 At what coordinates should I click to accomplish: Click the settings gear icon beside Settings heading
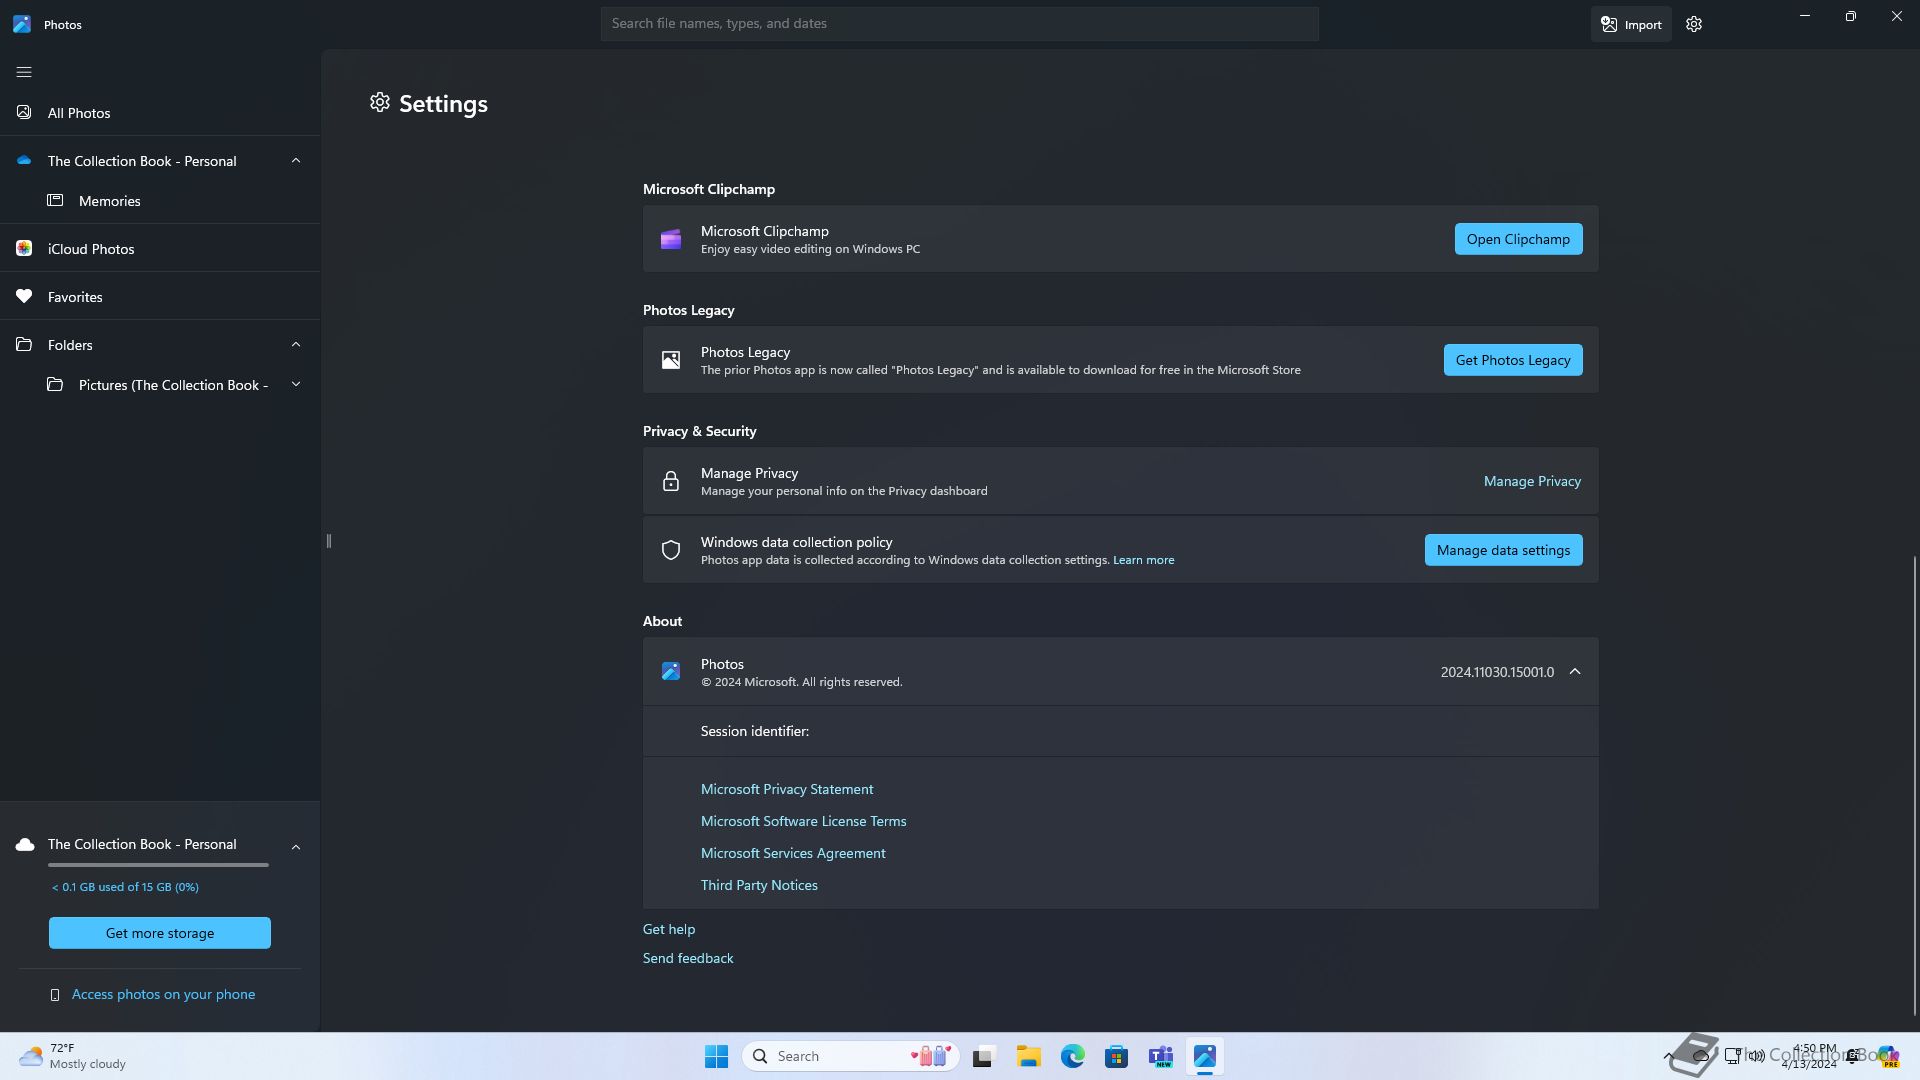click(x=379, y=102)
